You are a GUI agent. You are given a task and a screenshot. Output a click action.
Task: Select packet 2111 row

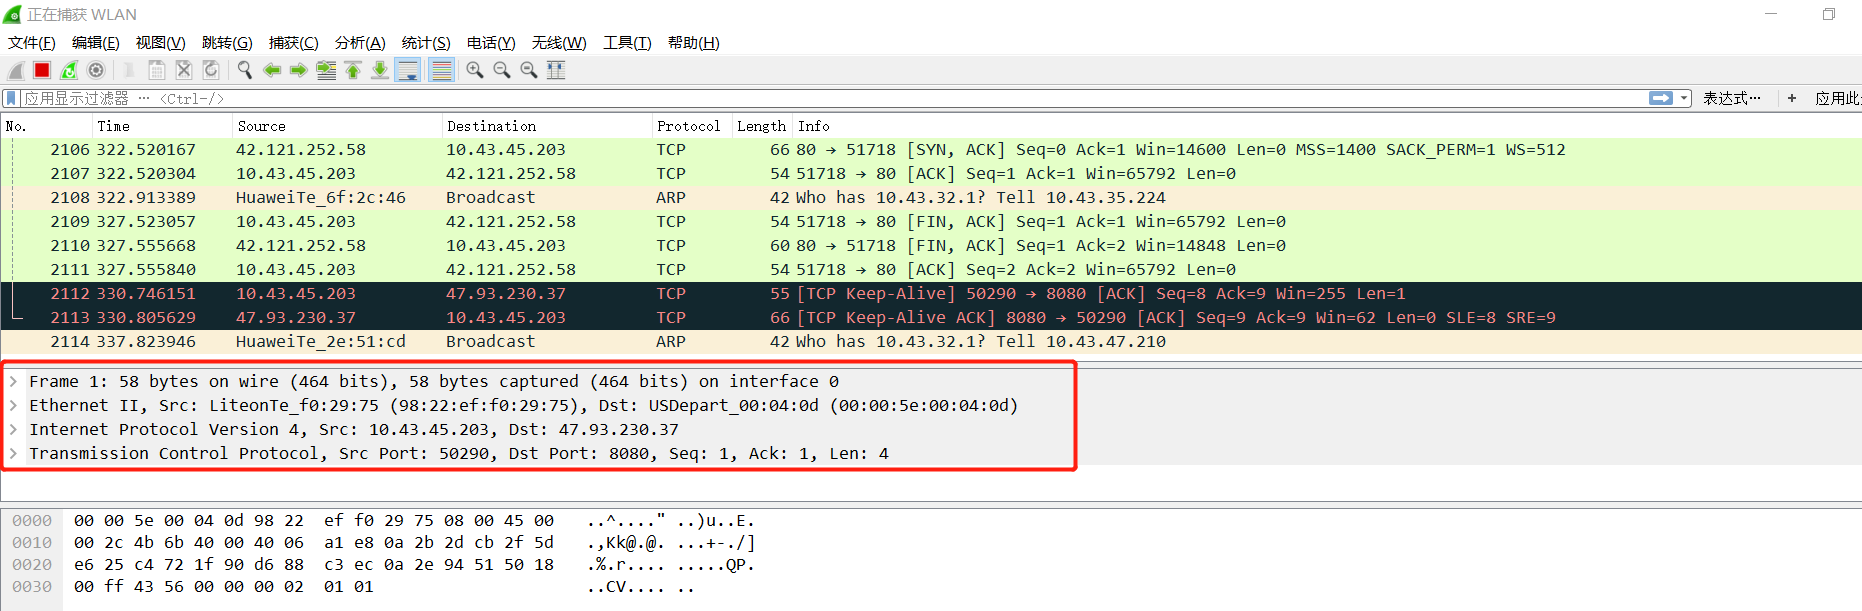(x=931, y=270)
